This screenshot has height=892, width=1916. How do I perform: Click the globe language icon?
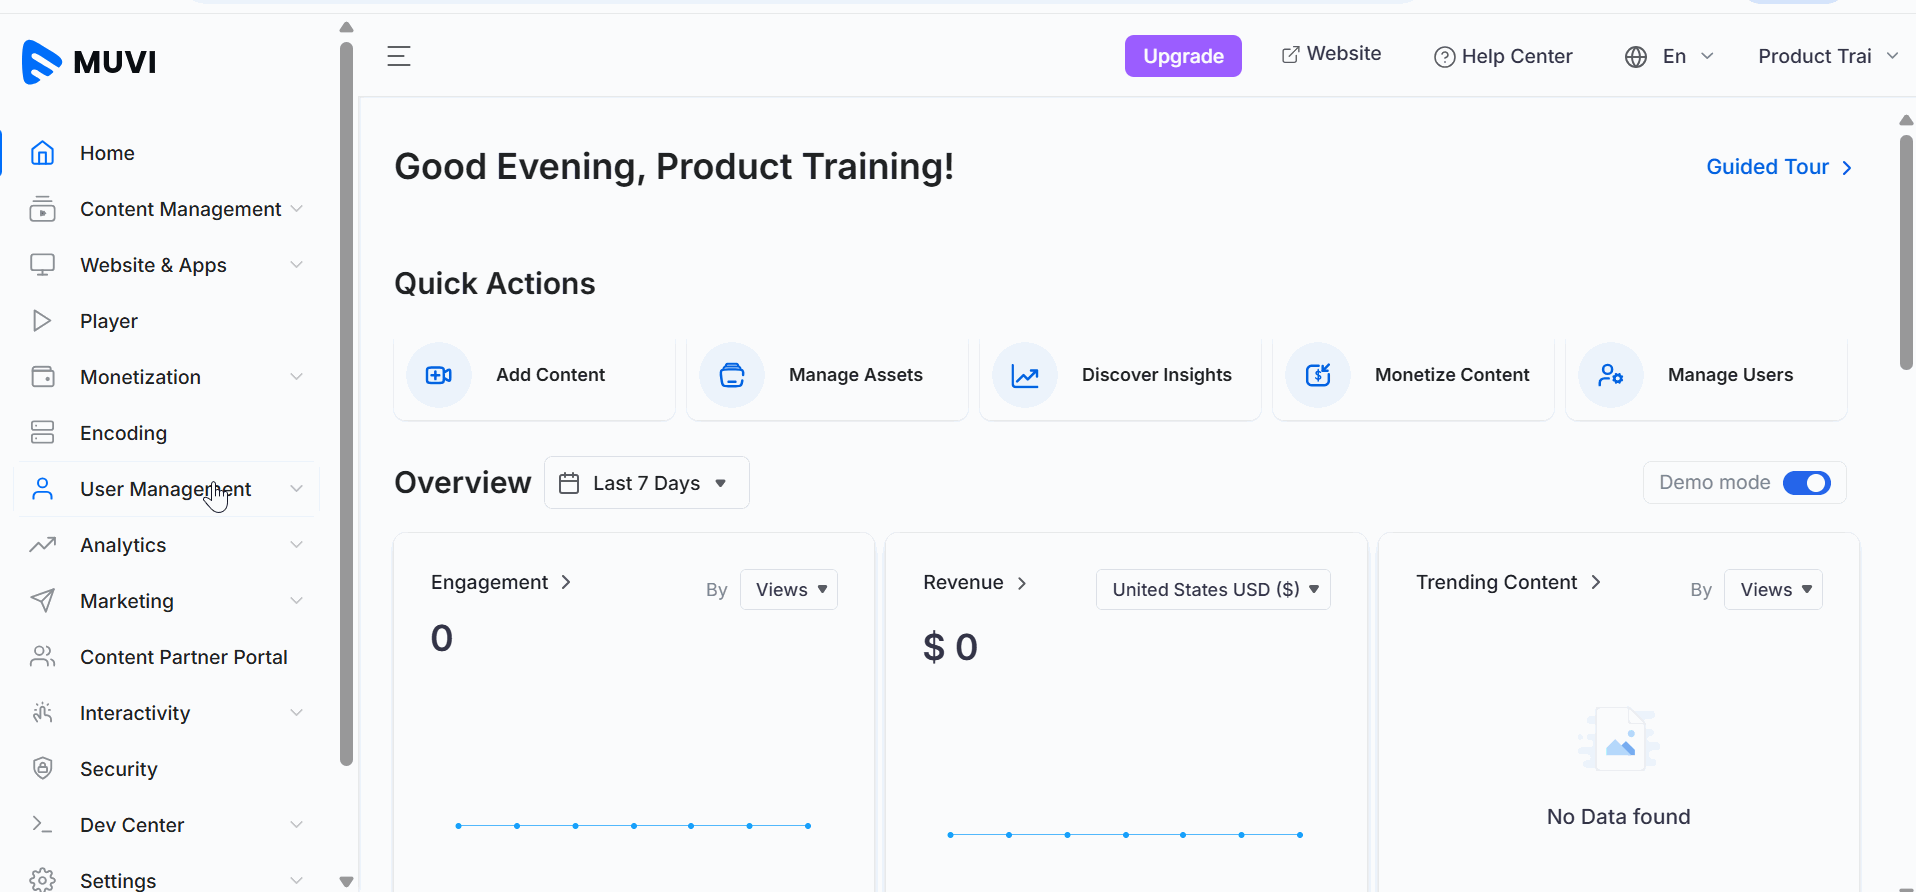click(1636, 57)
